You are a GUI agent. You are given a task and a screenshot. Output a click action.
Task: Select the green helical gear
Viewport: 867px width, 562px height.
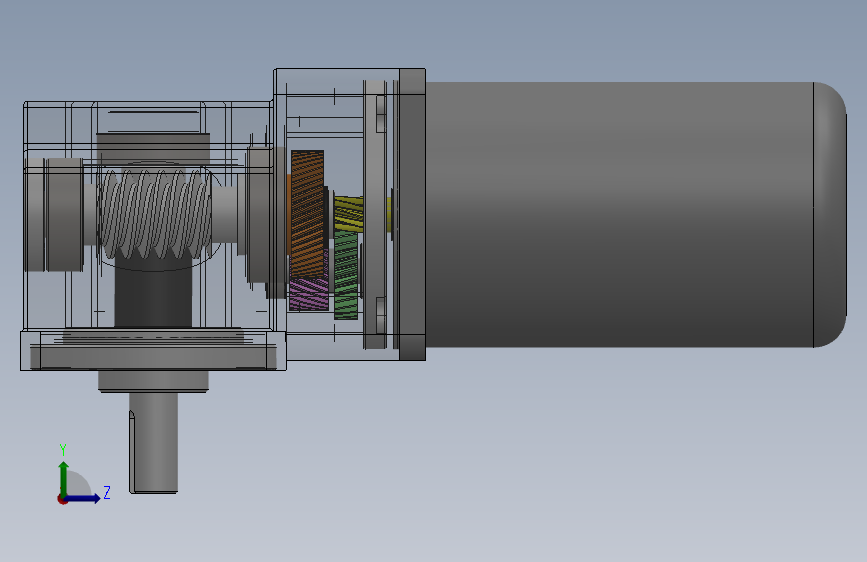pos(346,275)
